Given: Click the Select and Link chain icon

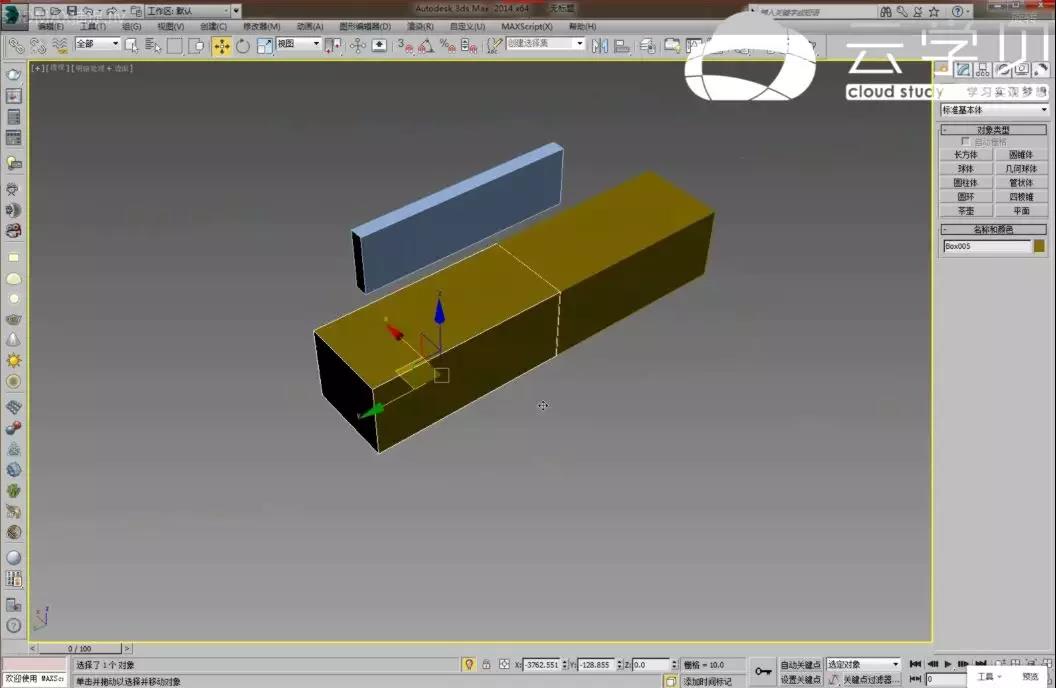Looking at the screenshot, I should pyautogui.click(x=16, y=46).
